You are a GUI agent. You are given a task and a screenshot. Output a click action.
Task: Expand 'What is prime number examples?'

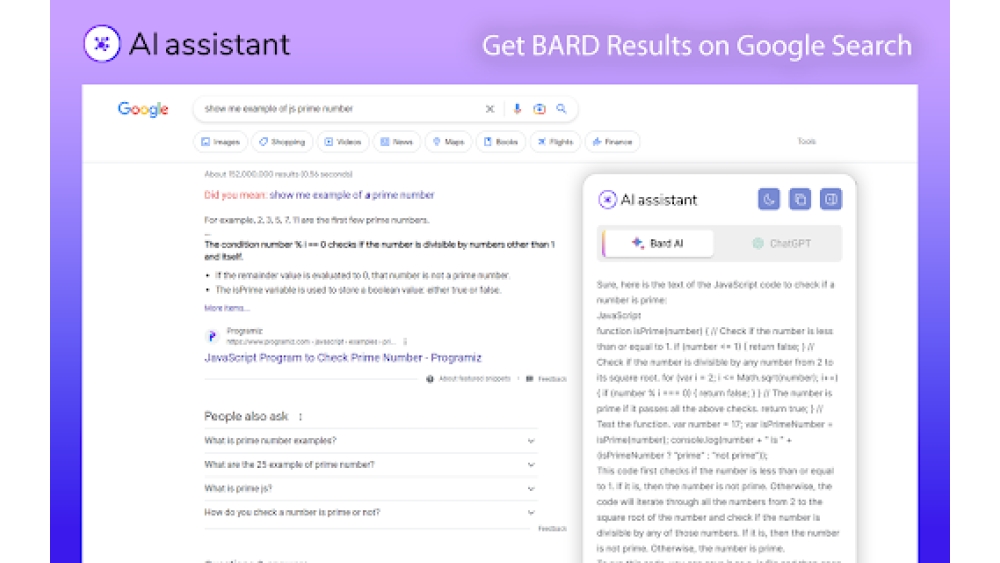[370, 441]
